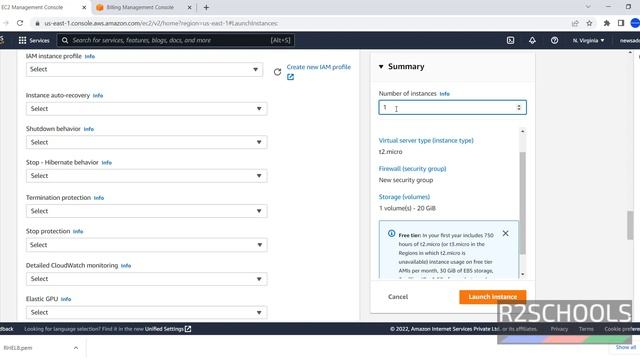Viewport: 640px width, 360px height.
Task: Open Info for Shutdown behavior
Action: tap(89, 129)
